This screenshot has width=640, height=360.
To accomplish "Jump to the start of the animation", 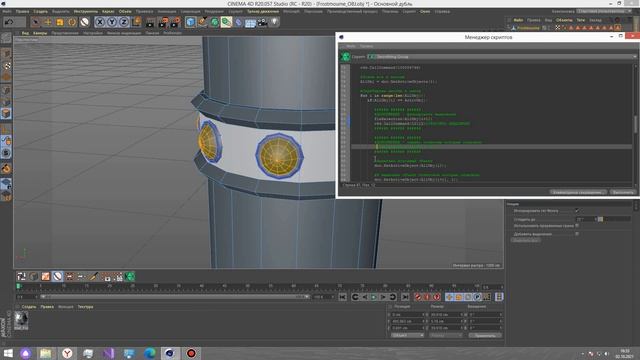I will coord(342,297).
